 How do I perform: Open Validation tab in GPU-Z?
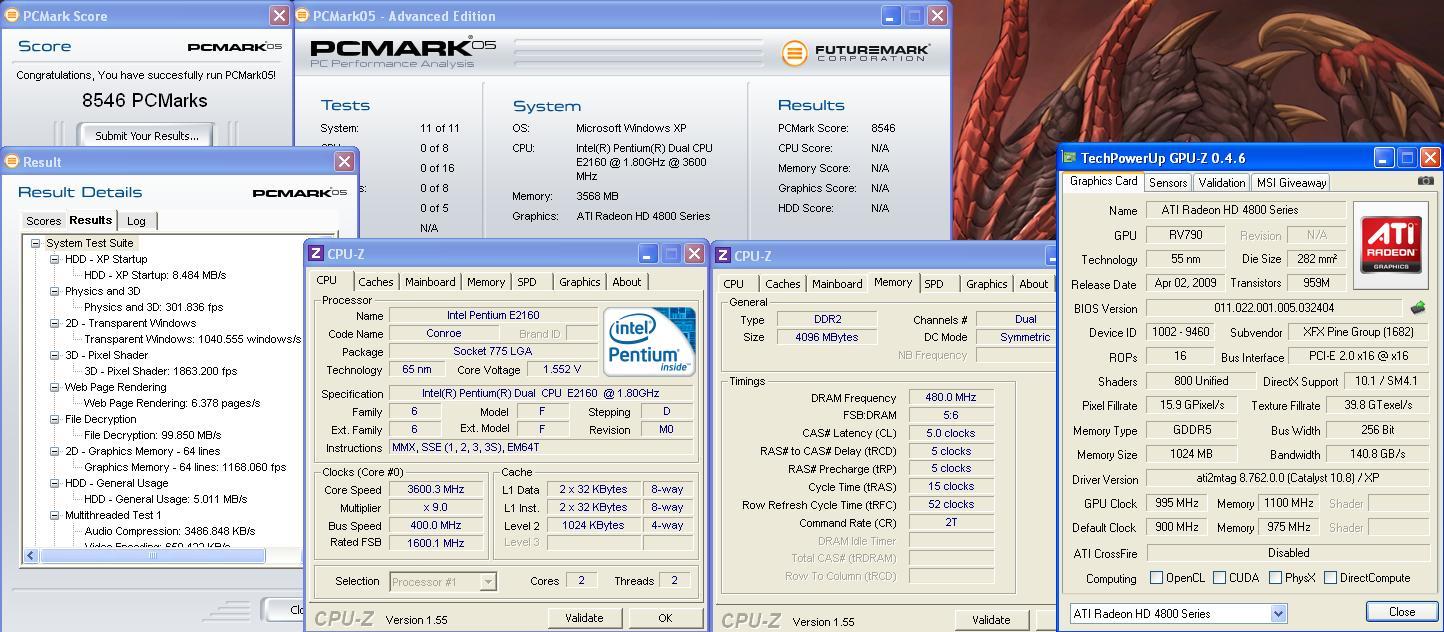(1222, 183)
